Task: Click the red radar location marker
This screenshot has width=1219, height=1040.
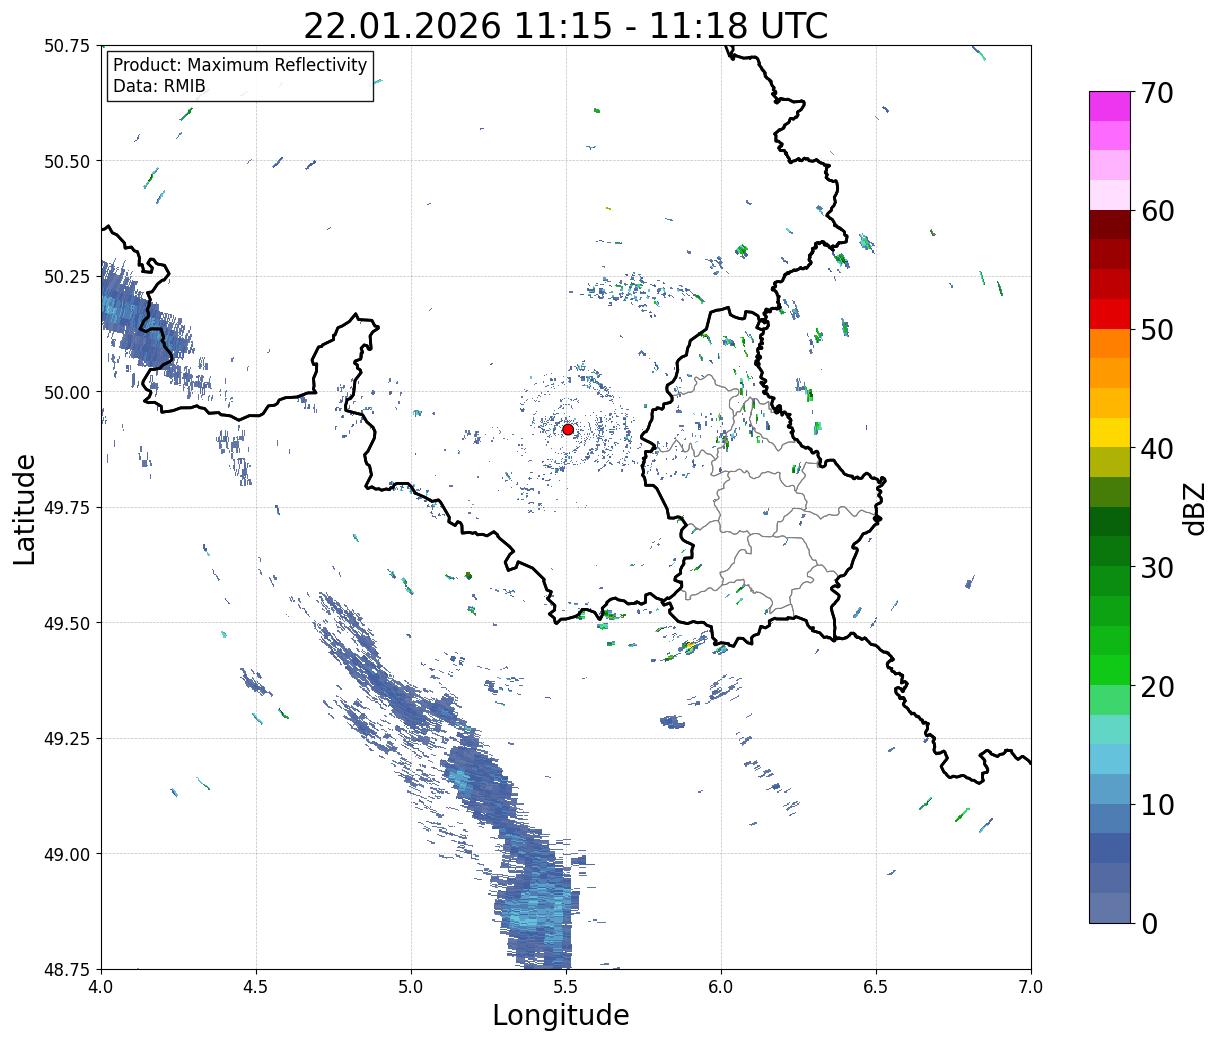Action: (568, 429)
